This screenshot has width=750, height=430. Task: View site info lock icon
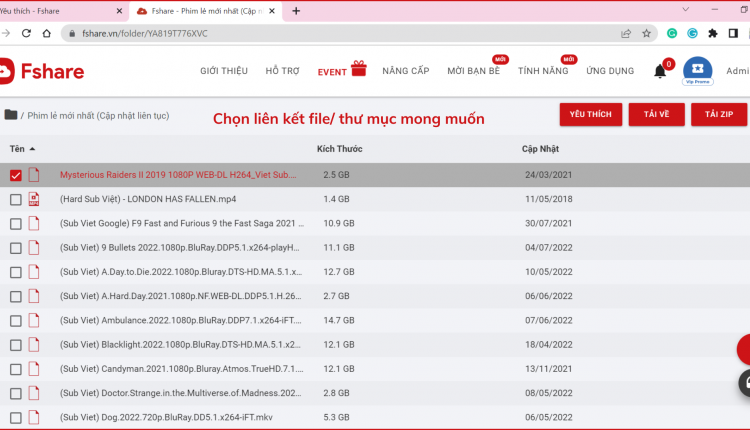72,33
